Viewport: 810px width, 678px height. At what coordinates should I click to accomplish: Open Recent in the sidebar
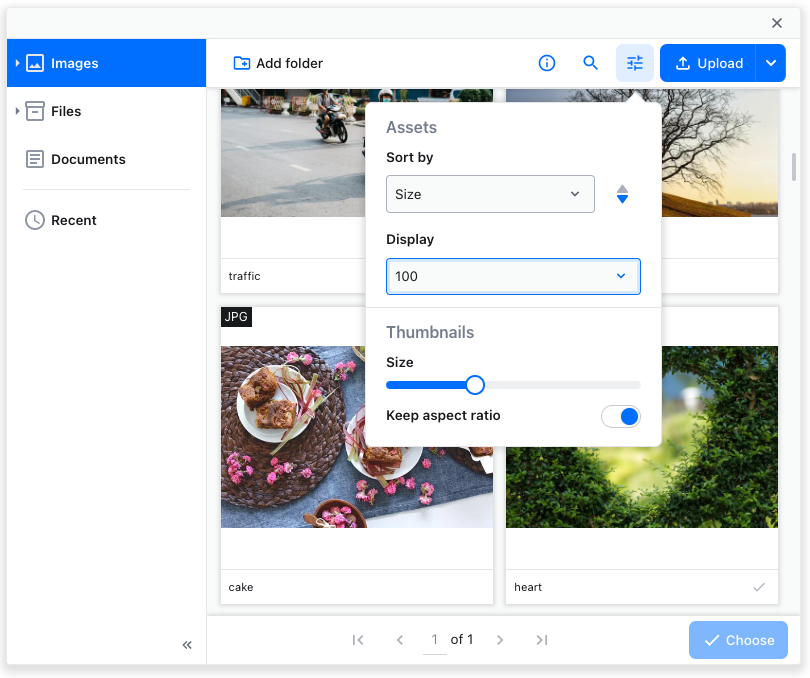point(73,220)
